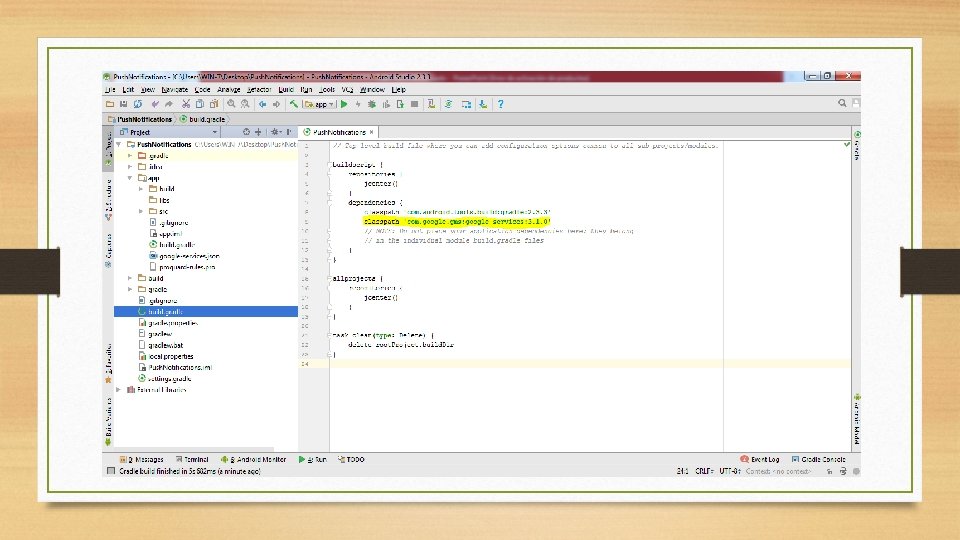960x540 pixels.
Task: Open the TODO tool window
Action: (351, 459)
